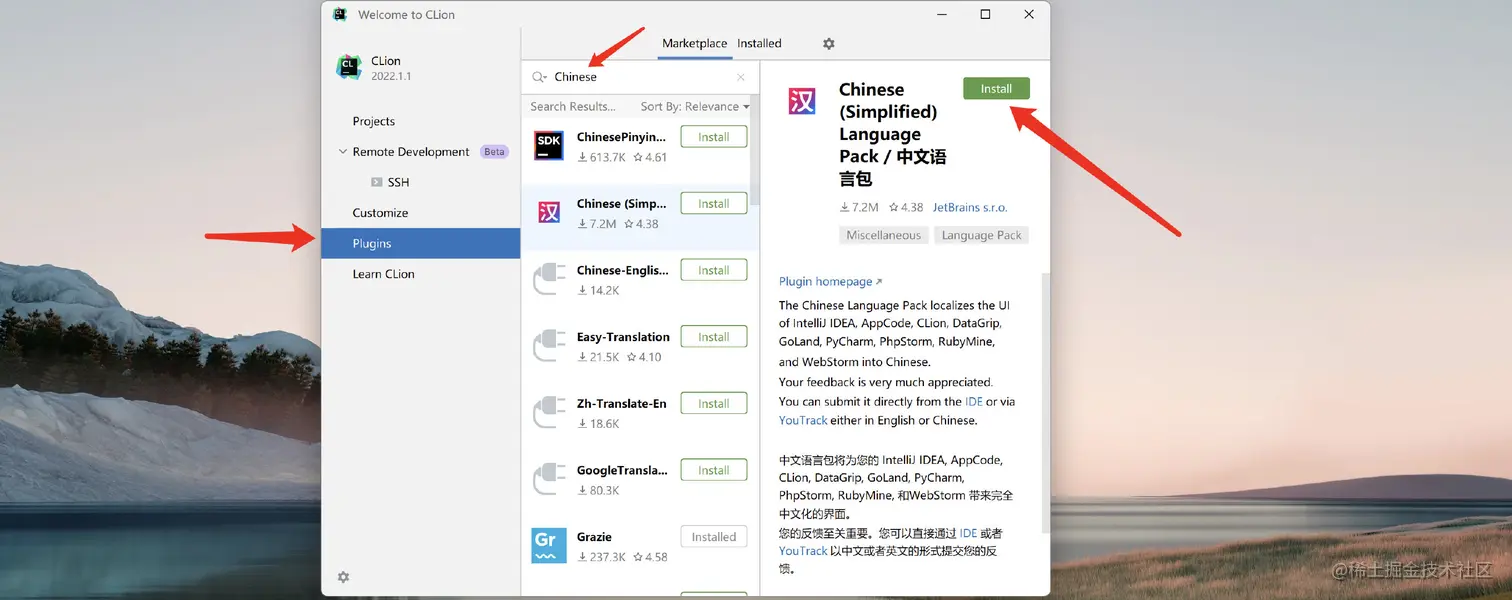This screenshot has height=600, width=1512.
Task: Click the description pane scrollbar
Action: point(1046,402)
